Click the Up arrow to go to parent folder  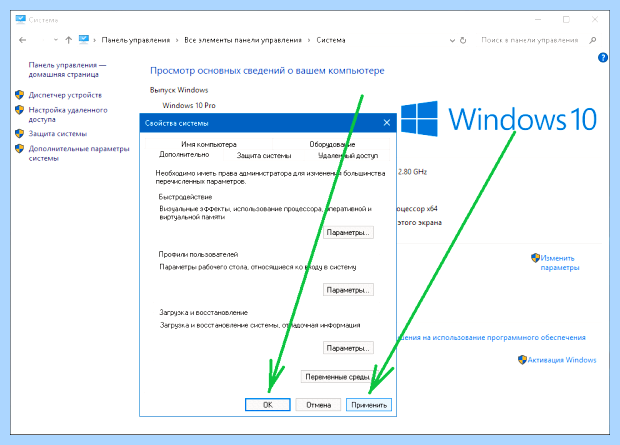point(69,40)
